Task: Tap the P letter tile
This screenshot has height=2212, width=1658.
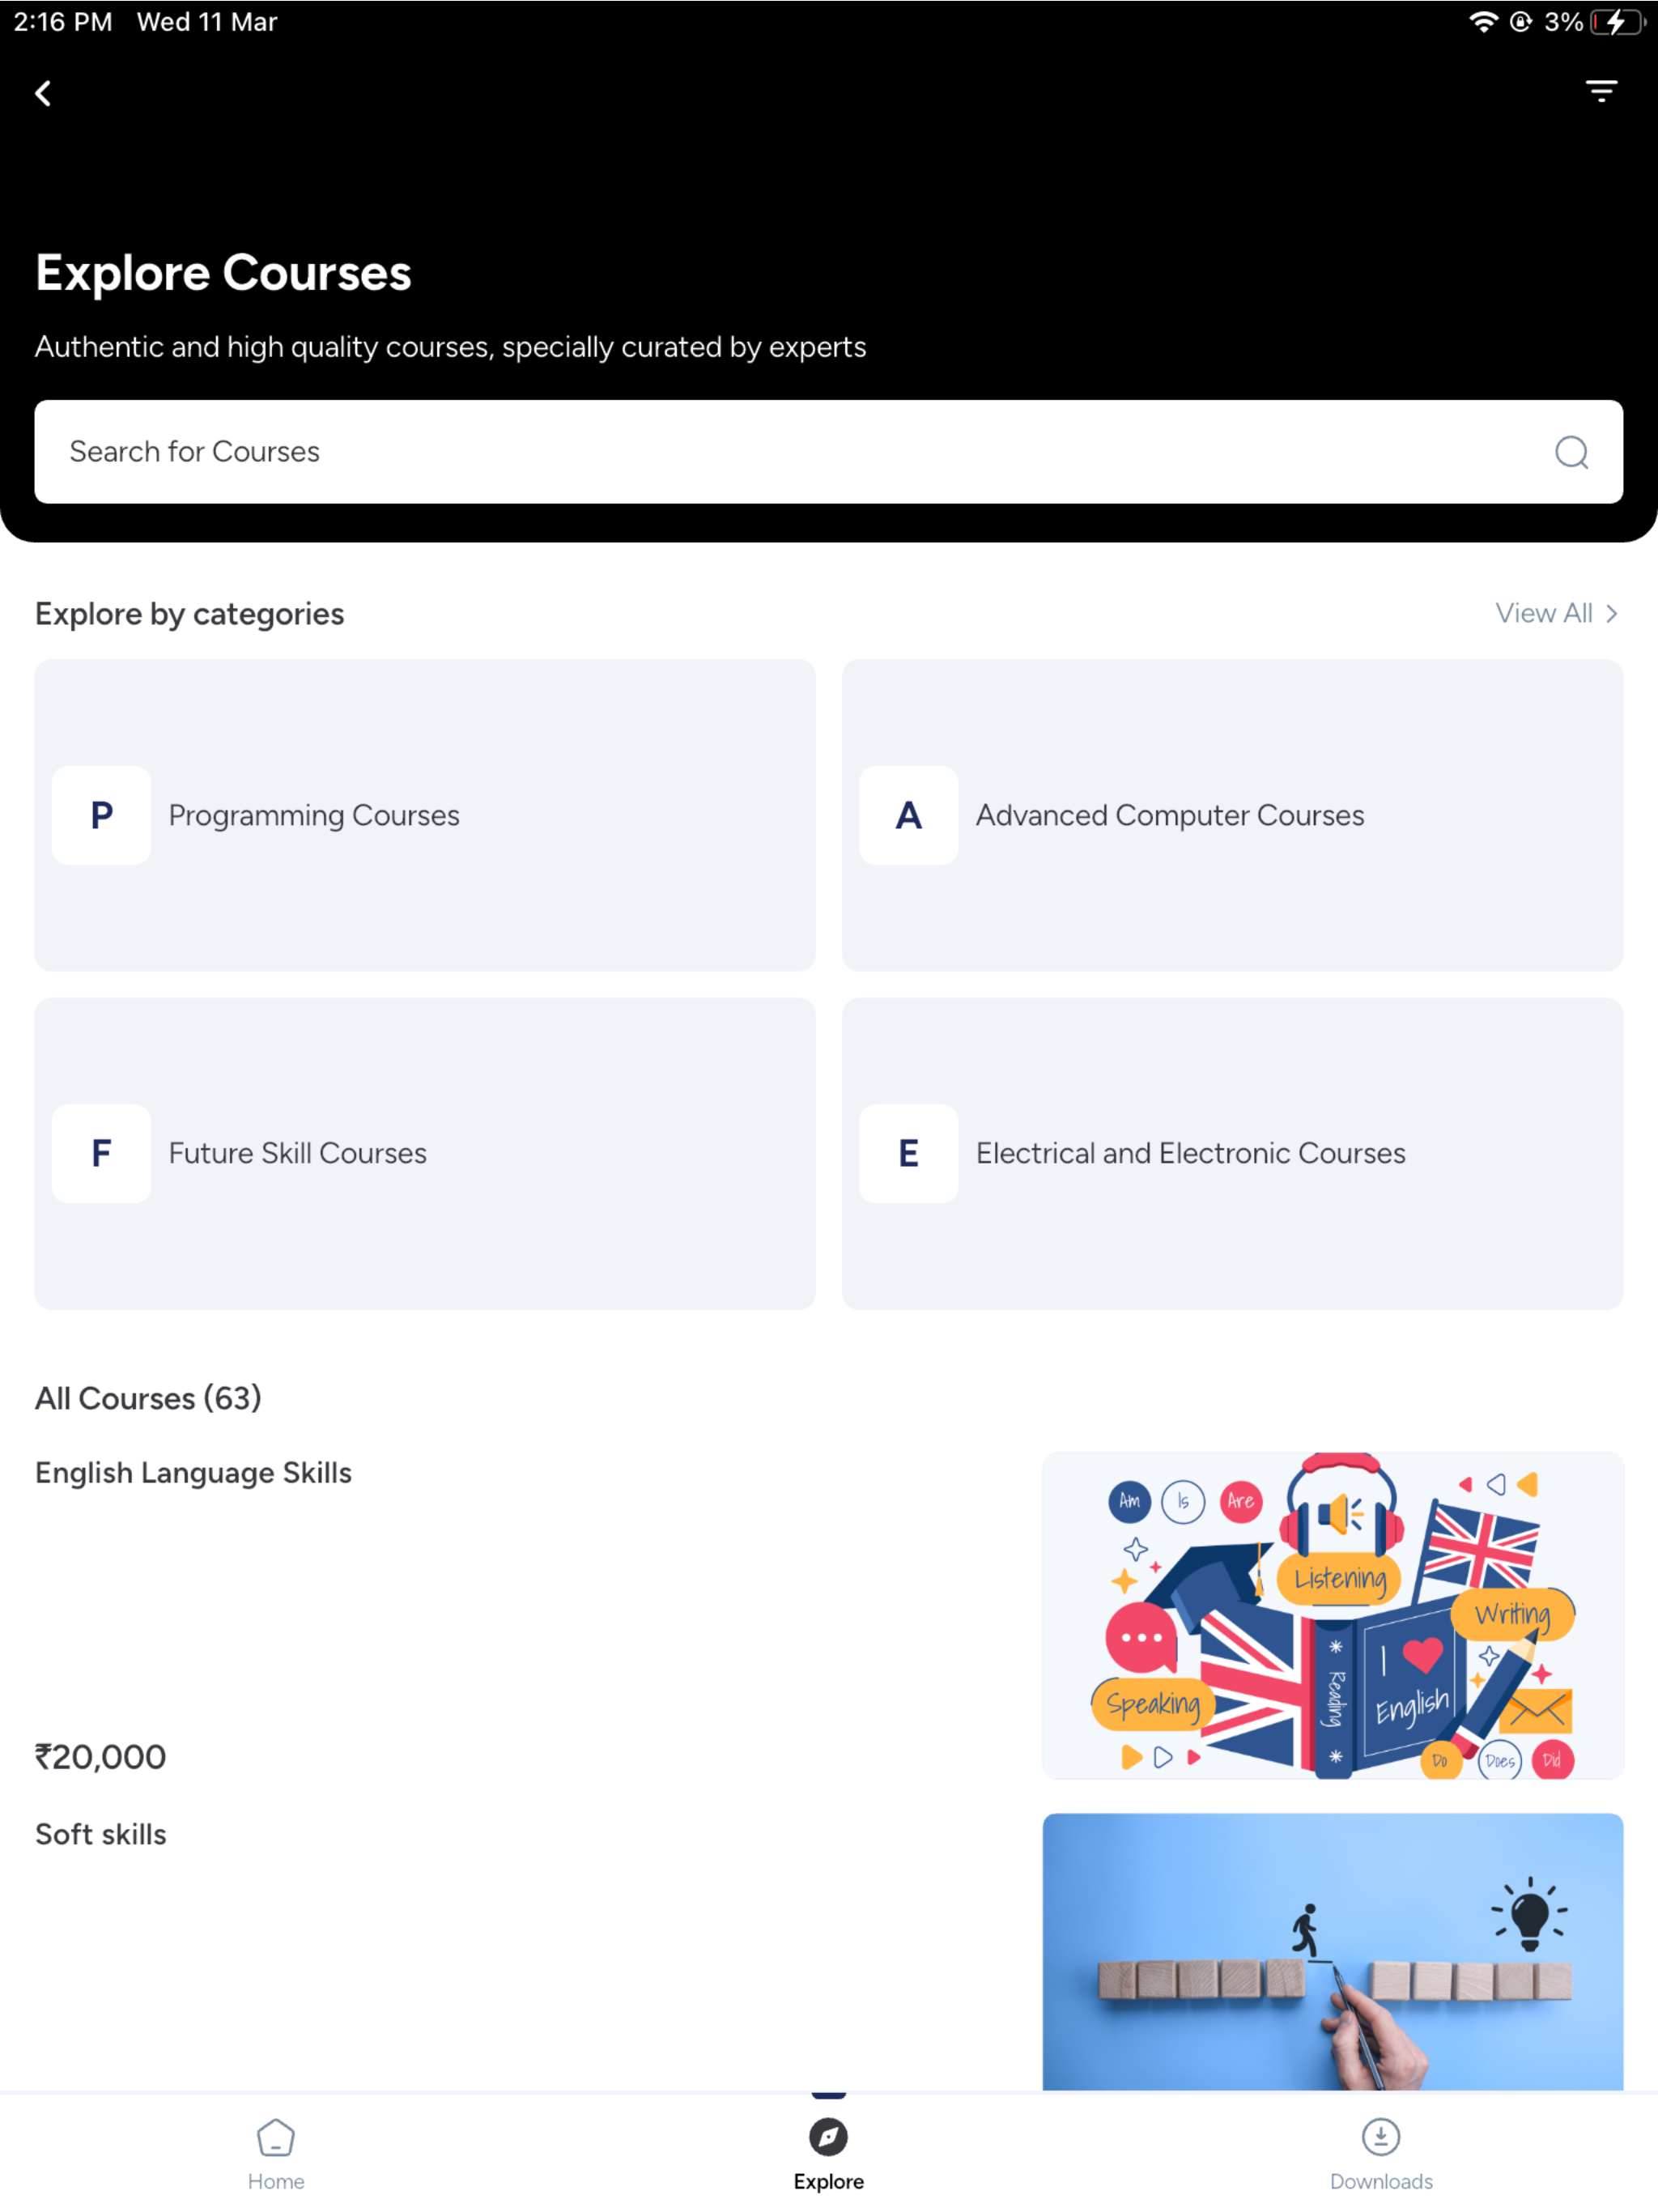Action: tap(101, 815)
